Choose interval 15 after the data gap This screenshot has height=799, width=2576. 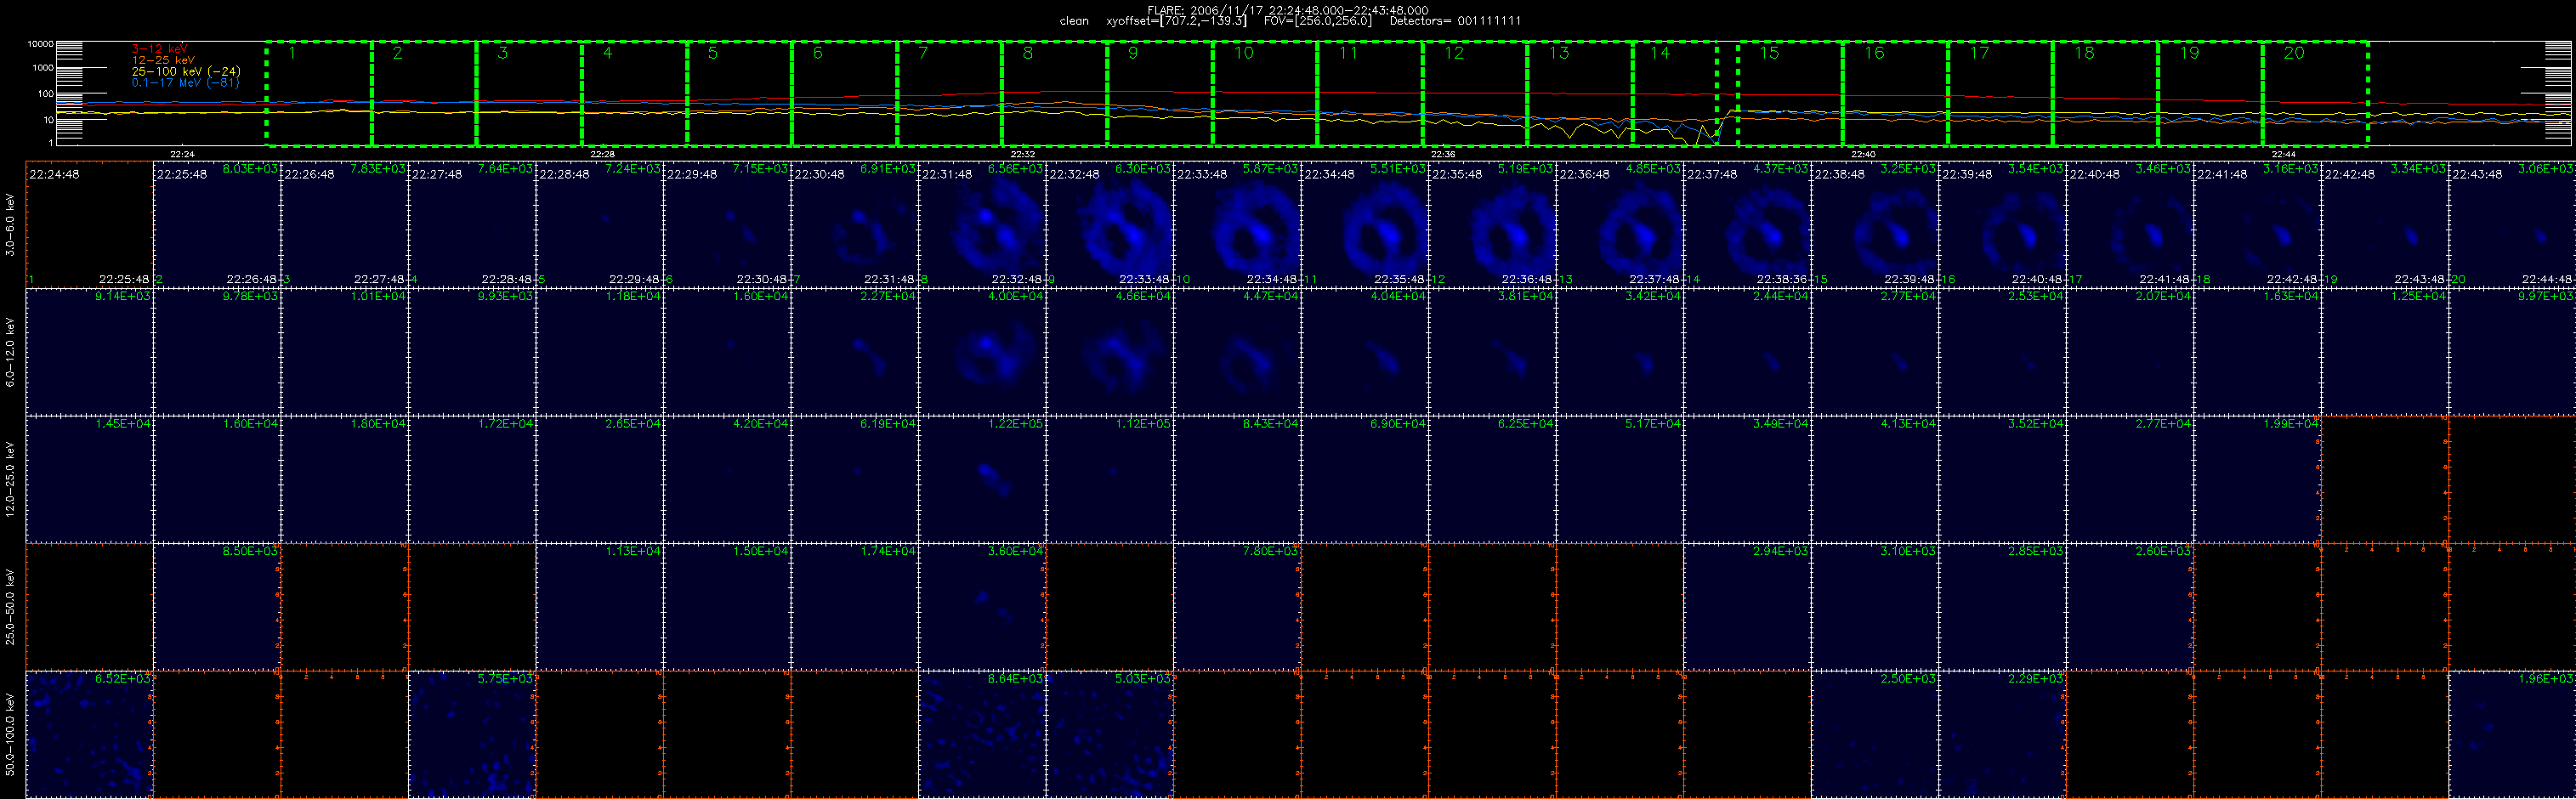[x=1790, y=94]
